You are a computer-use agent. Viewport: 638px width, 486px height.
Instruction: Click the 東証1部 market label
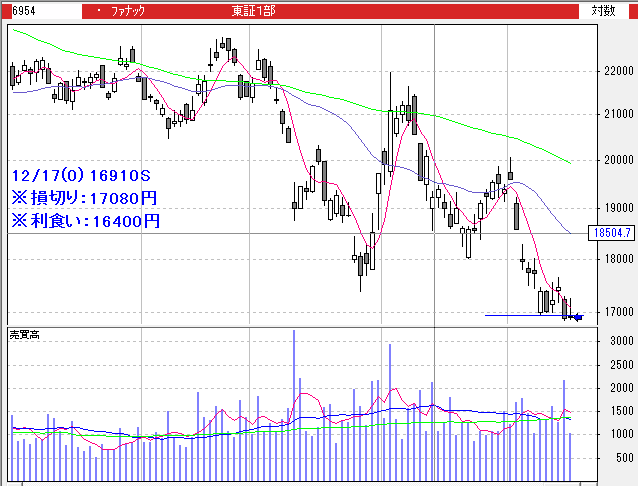[x=254, y=11]
